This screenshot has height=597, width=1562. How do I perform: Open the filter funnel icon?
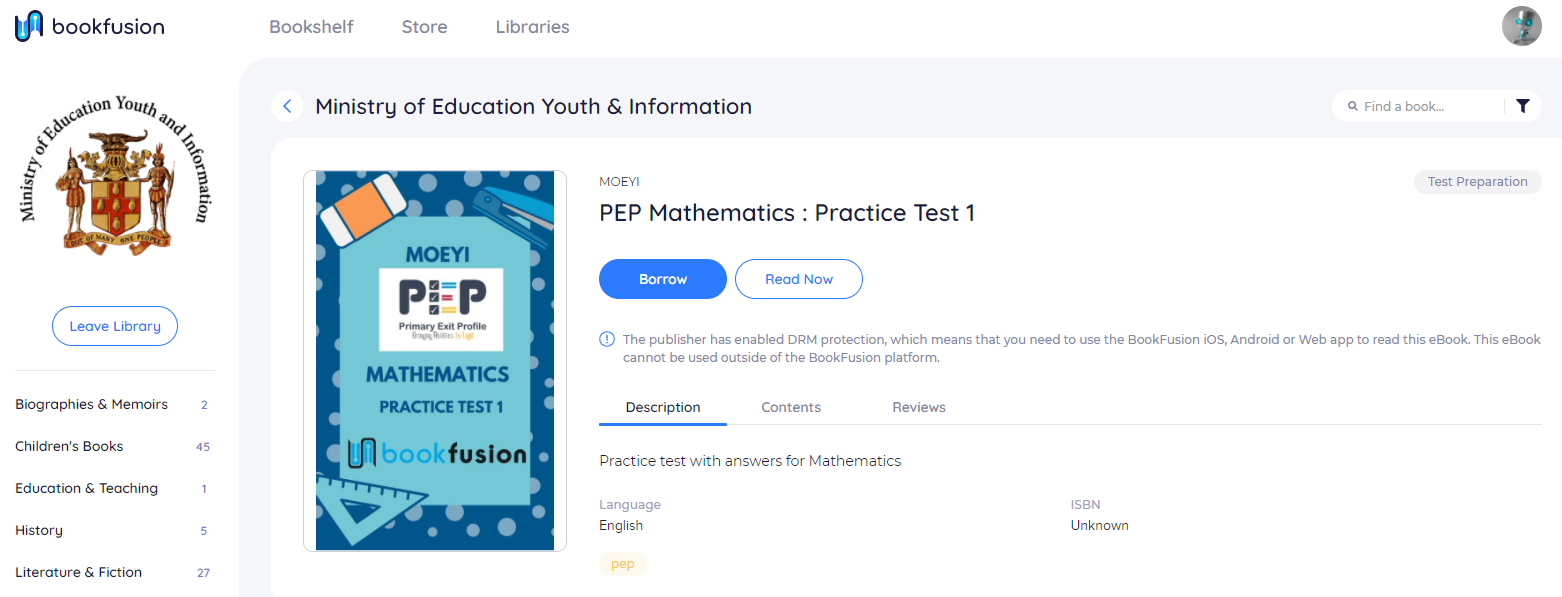1522,106
